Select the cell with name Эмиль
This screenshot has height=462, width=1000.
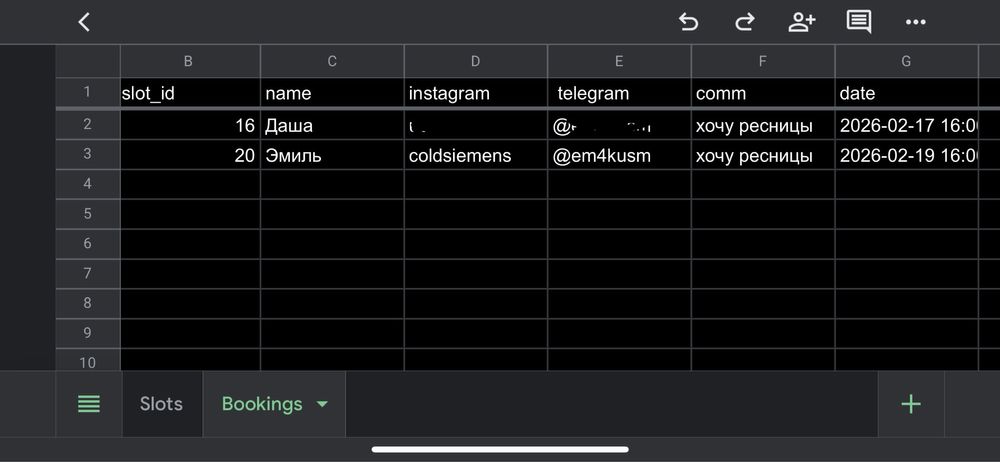tap(332, 156)
